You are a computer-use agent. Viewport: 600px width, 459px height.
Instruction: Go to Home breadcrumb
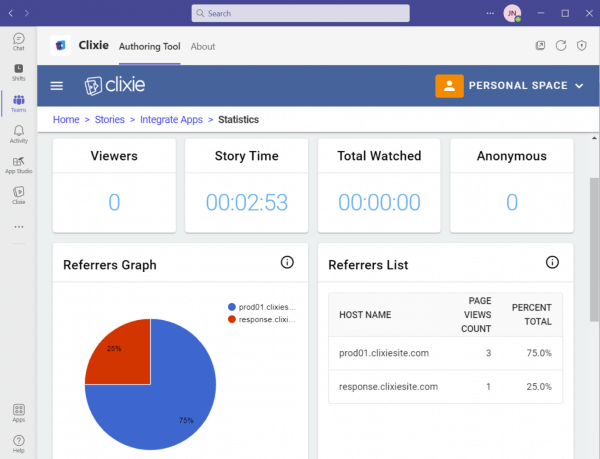click(x=66, y=120)
